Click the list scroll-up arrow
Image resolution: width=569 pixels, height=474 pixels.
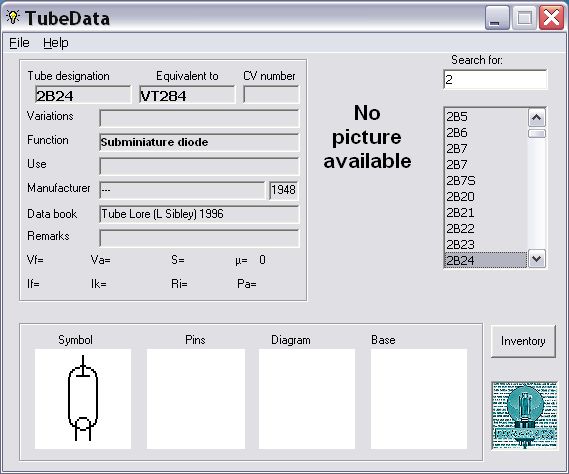(x=536, y=118)
